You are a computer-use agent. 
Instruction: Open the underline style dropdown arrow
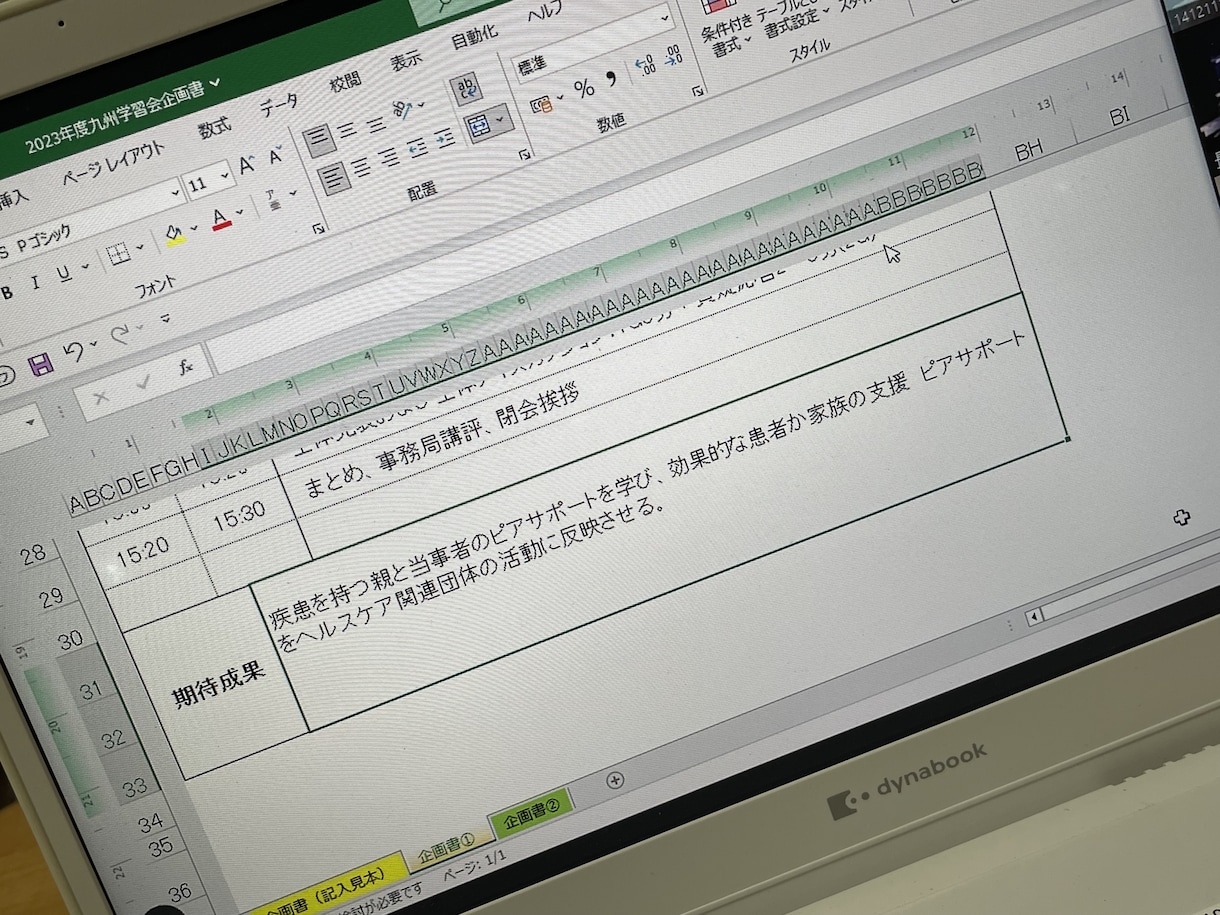point(86,266)
